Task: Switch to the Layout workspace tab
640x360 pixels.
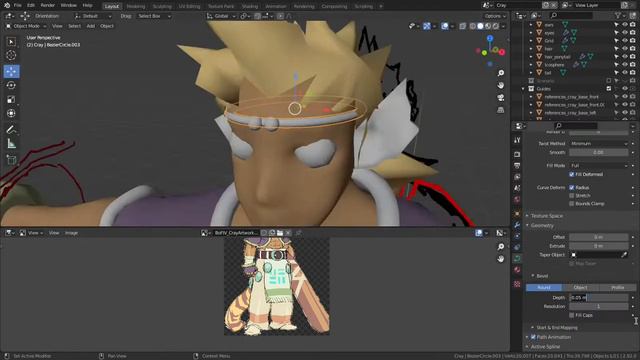Action: 111,6
